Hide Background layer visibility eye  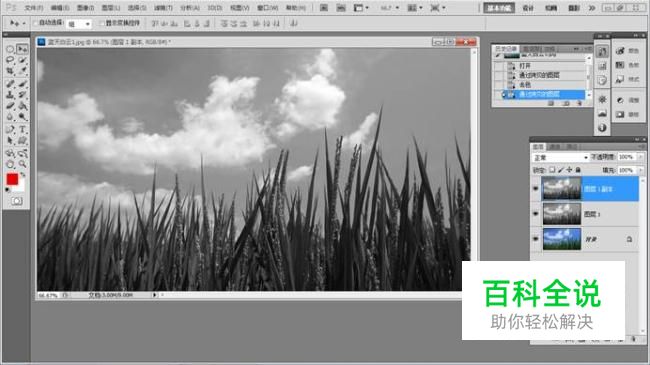pyautogui.click(x=536, y=239)
